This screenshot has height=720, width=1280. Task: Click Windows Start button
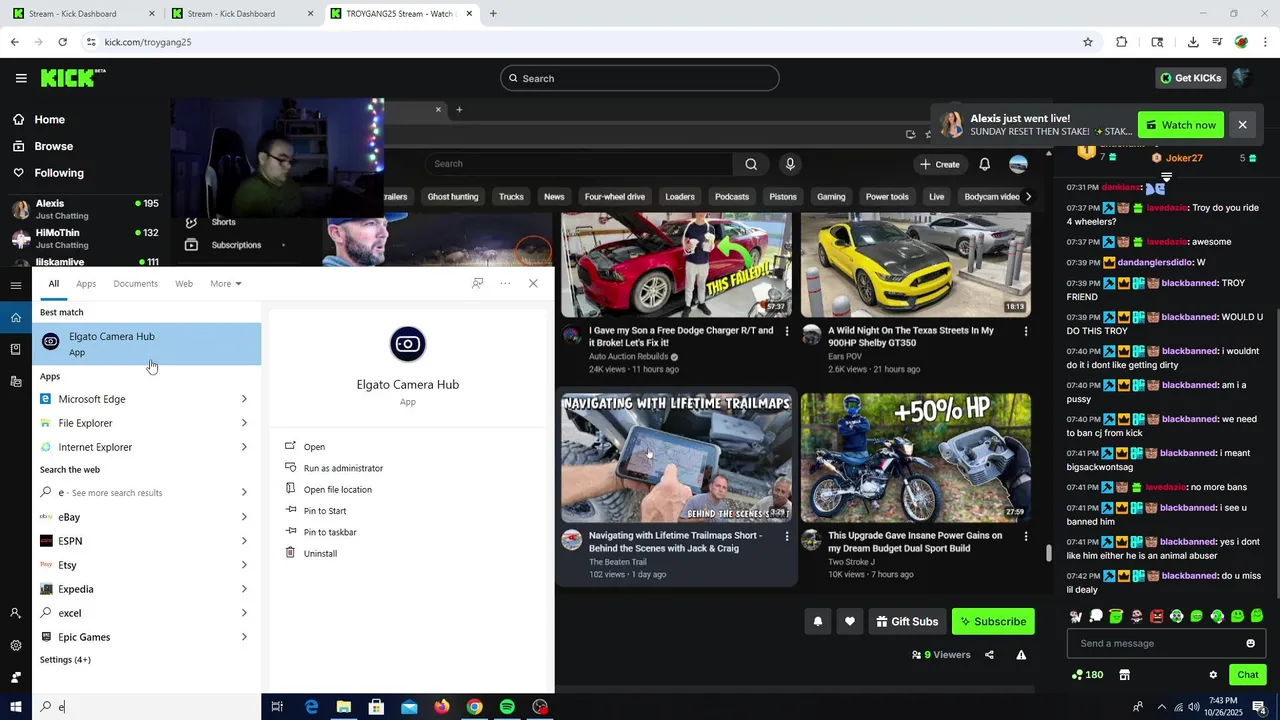(x=16, y=707)
